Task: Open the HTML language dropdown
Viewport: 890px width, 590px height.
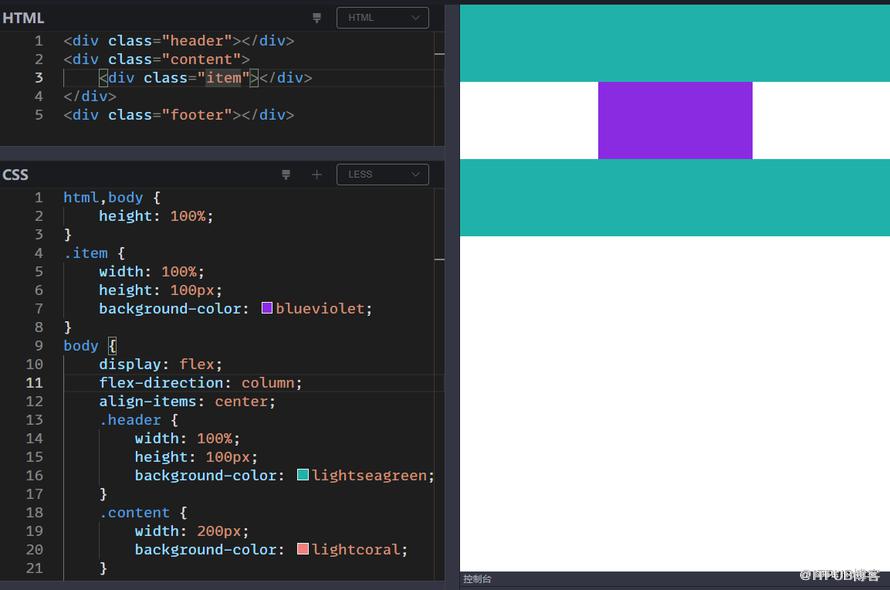Action: (x=383, y=18)
